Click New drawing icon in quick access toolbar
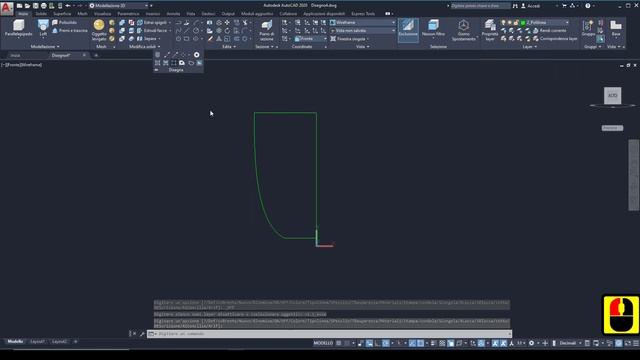The width and height of the screenshot is (640, 360). [x=19, y=6]
